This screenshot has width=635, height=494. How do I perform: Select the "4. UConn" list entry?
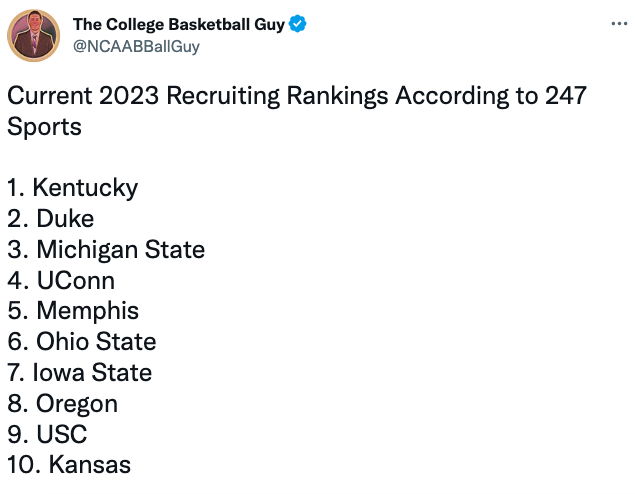(61, 280)
